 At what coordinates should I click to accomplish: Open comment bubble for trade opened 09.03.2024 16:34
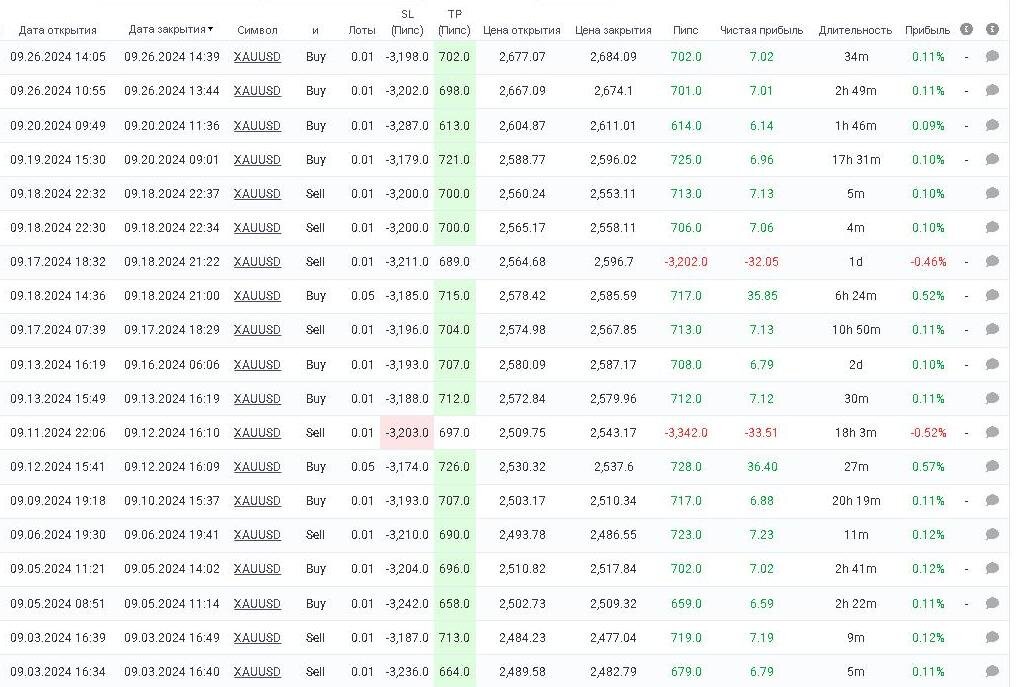(x=992, y=671)
